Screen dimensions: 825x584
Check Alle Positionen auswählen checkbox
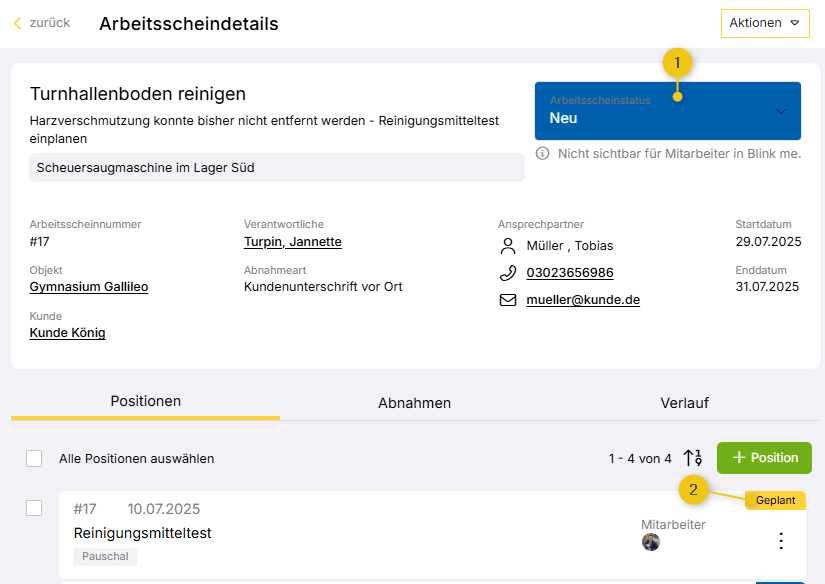(34, 458)
